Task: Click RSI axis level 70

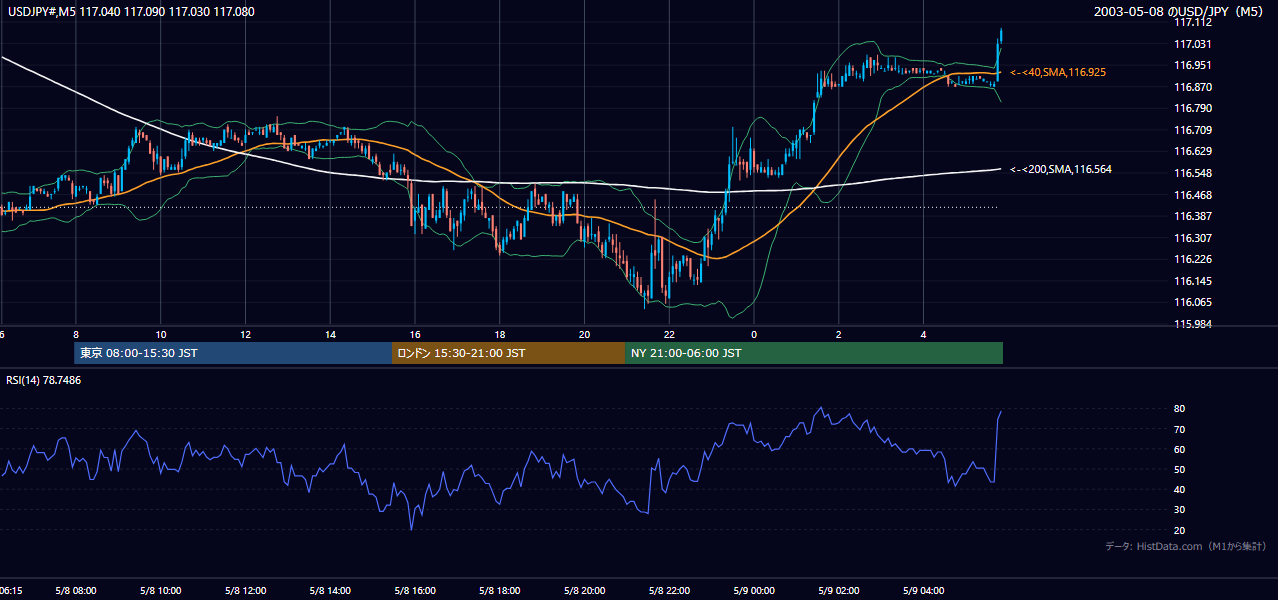Action: click(1179, 429)
